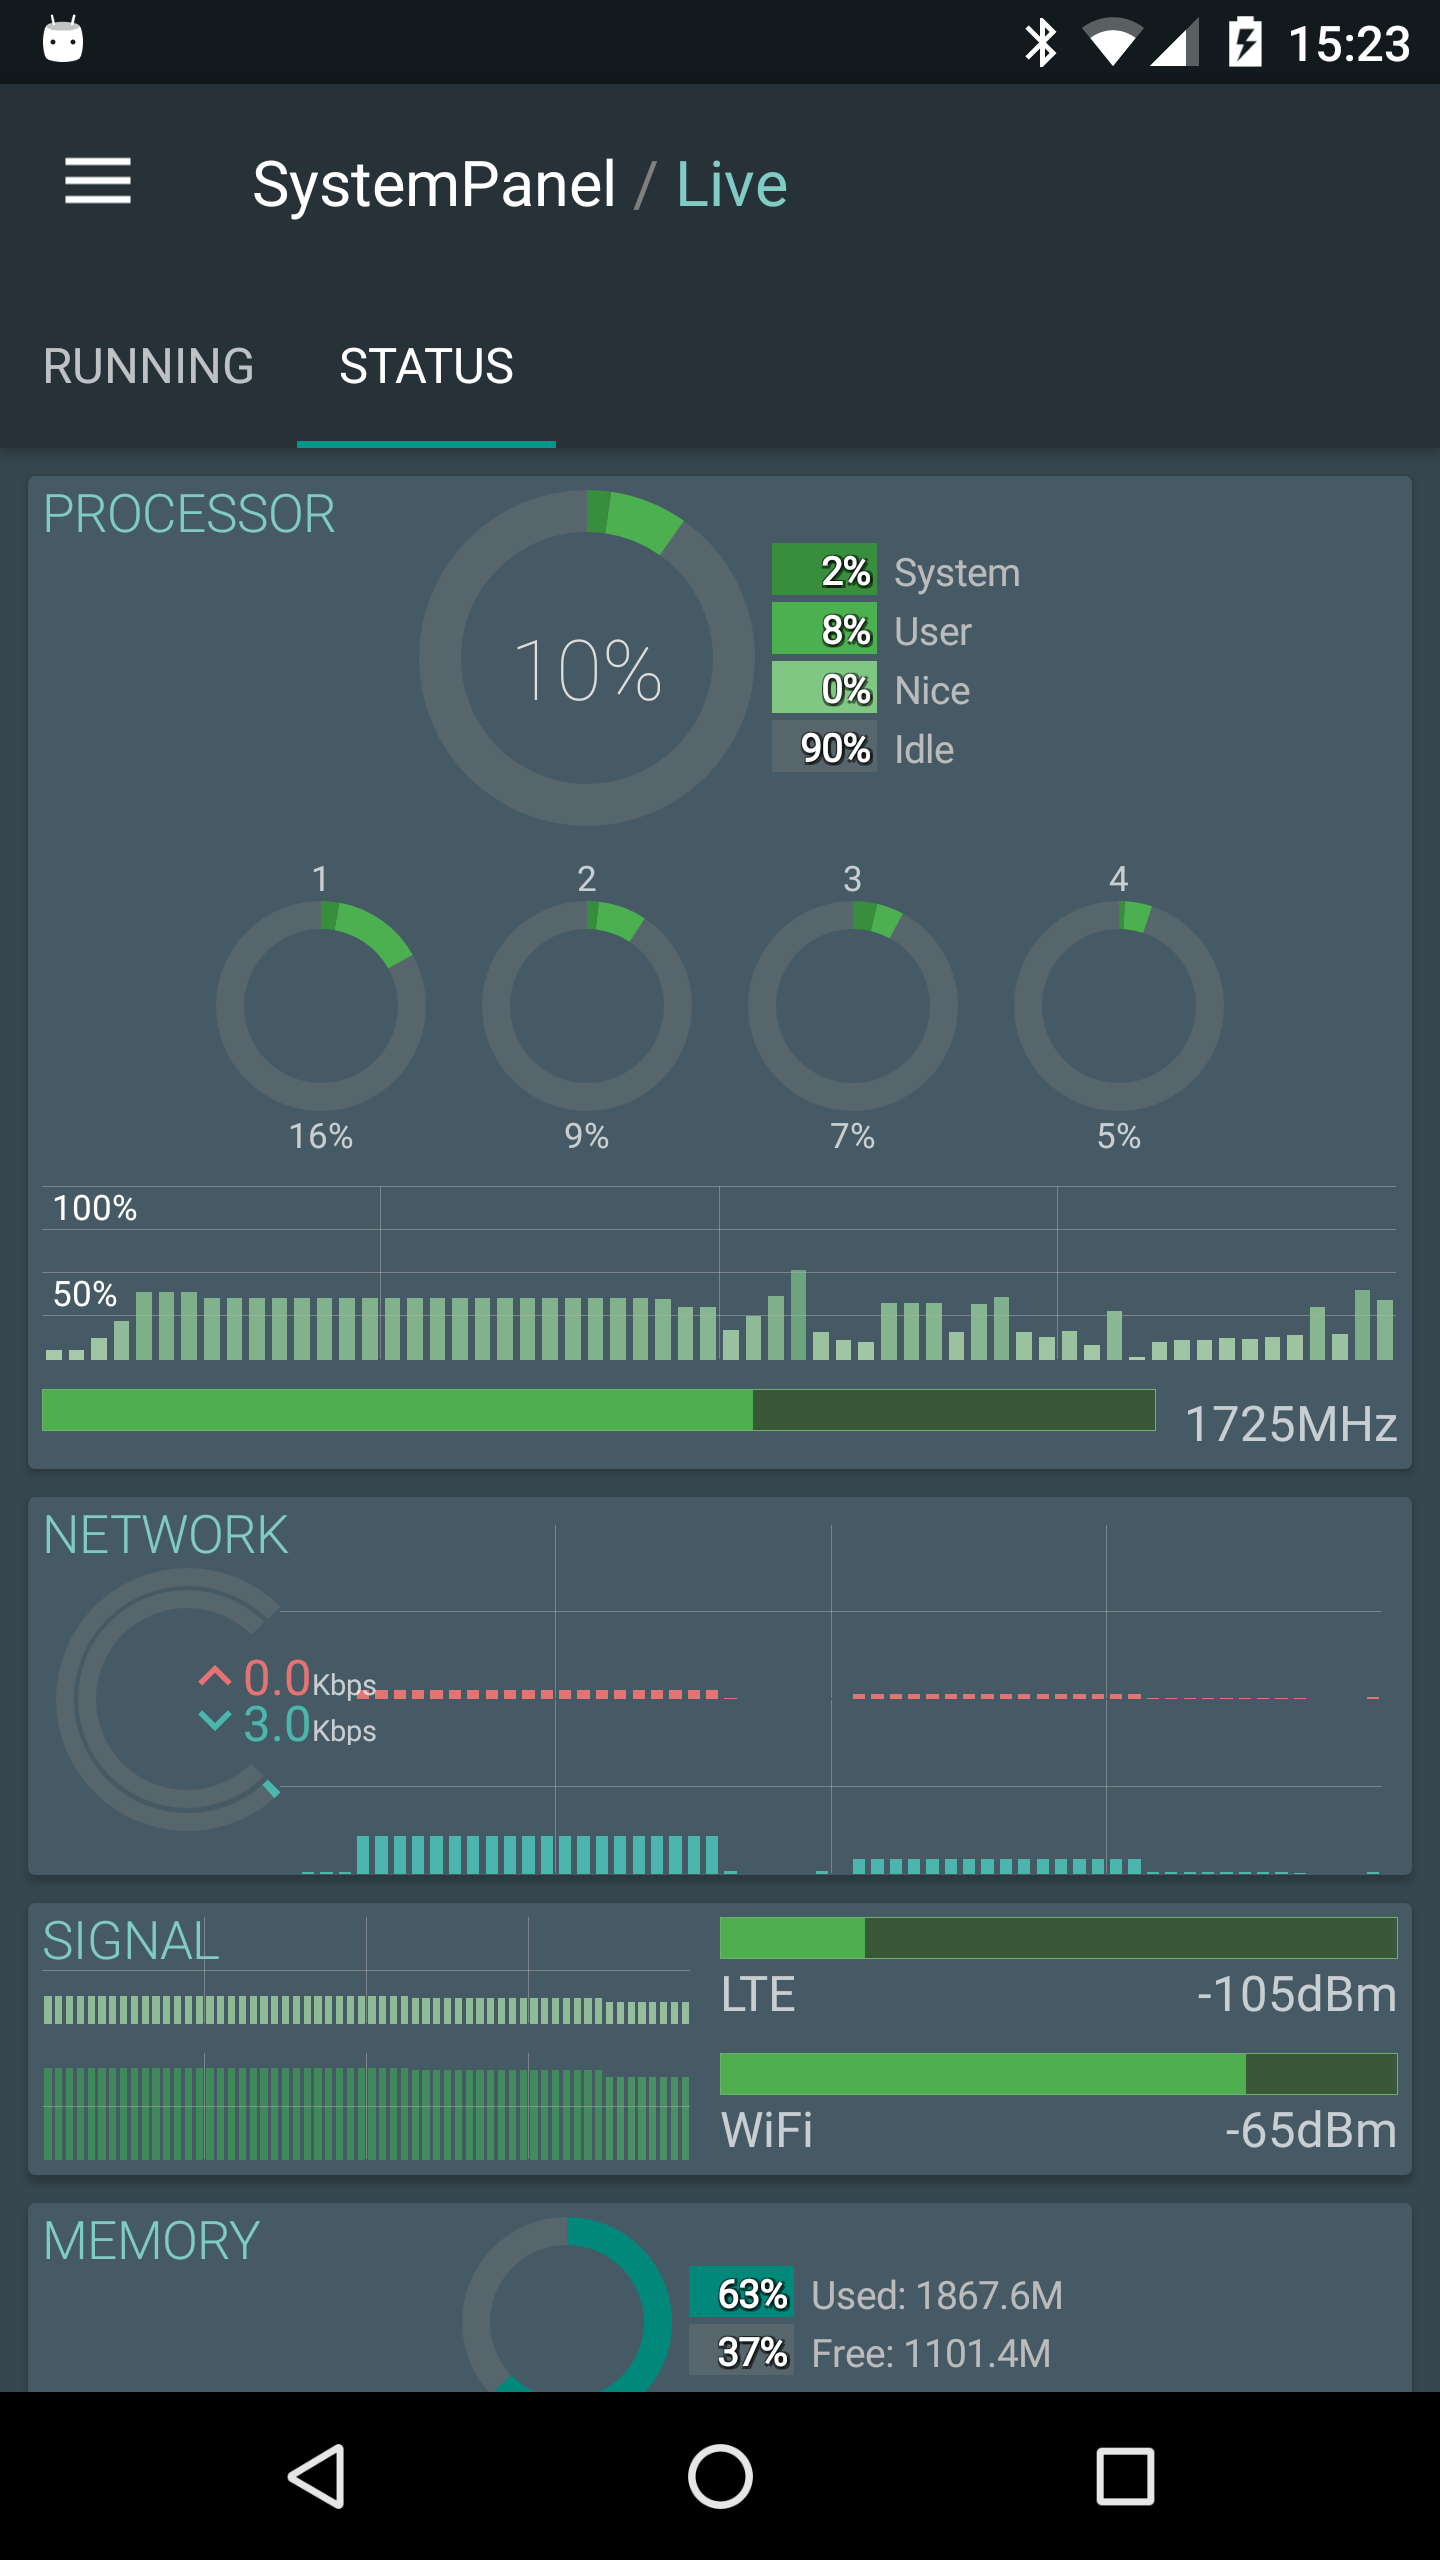Tap the core 1 gauge showing 16%
The image size is (1440, 2560).
pos(321,1006)
